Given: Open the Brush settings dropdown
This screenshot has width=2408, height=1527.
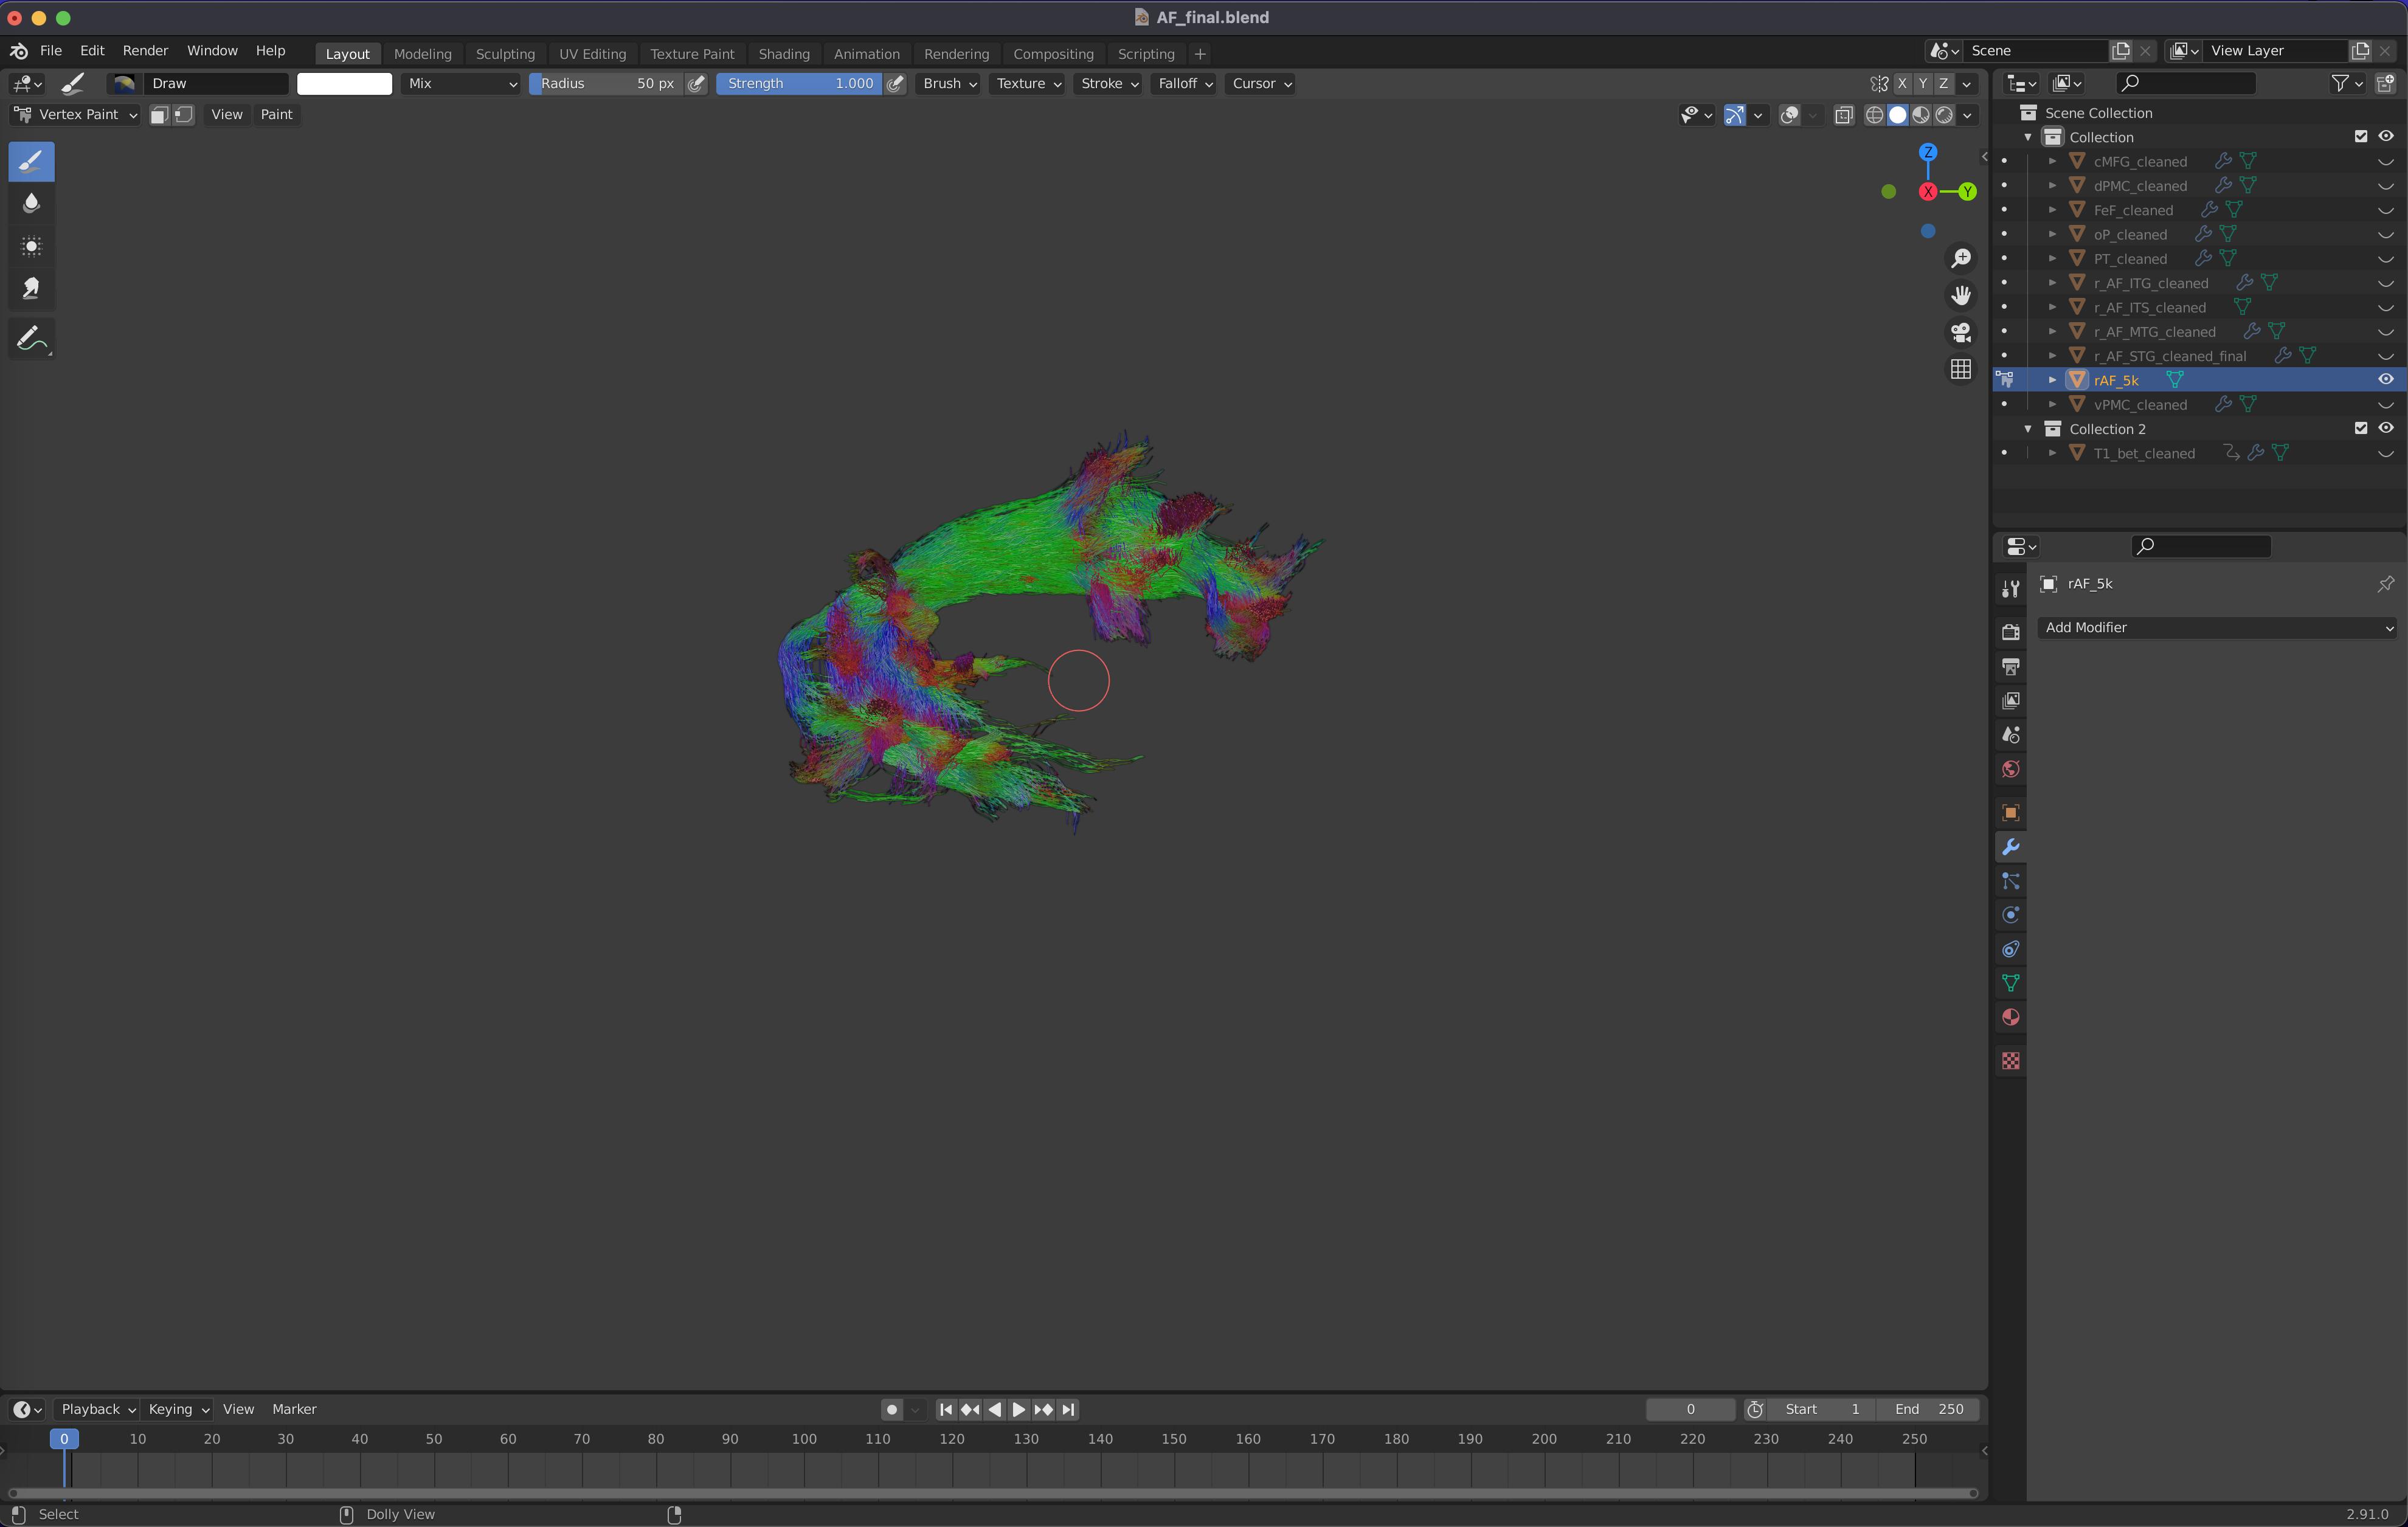Looking at the screenshot, I should pyautogui.click(x=949, y=84).
